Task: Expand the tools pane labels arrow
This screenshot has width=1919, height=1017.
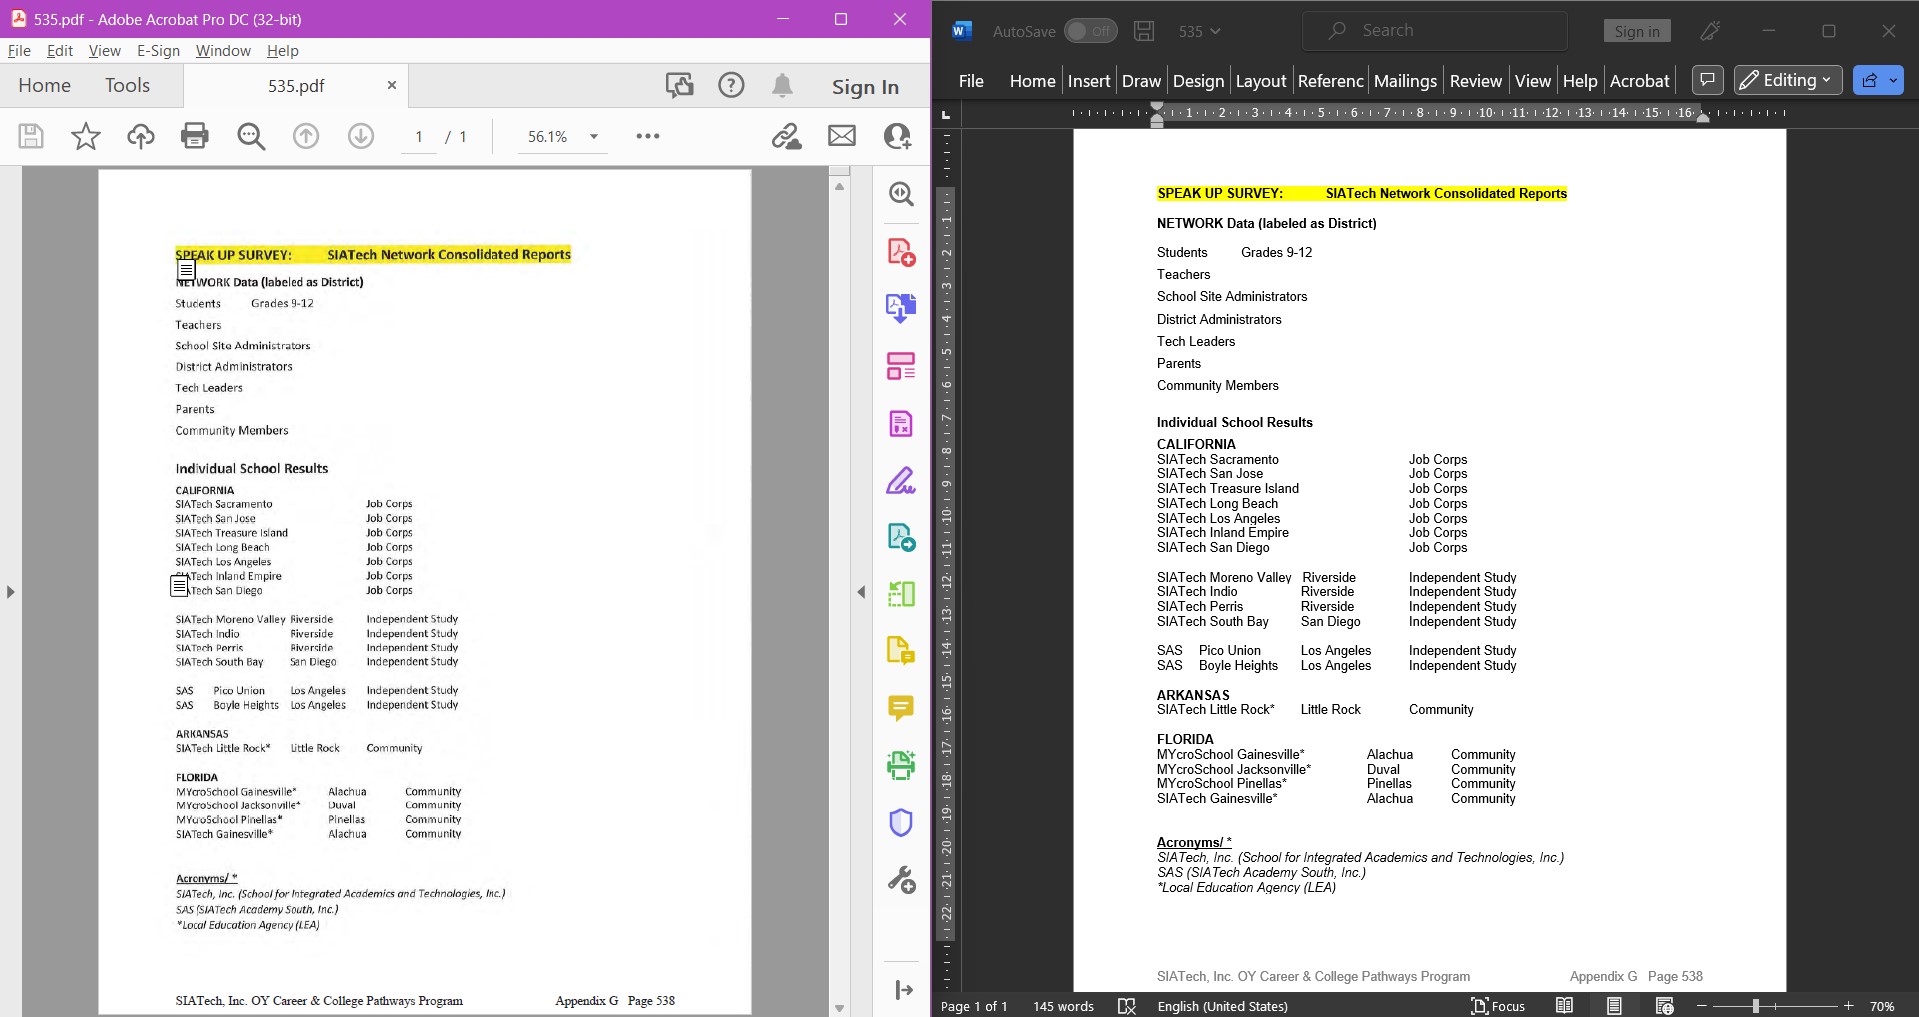Action: (903, 990)
